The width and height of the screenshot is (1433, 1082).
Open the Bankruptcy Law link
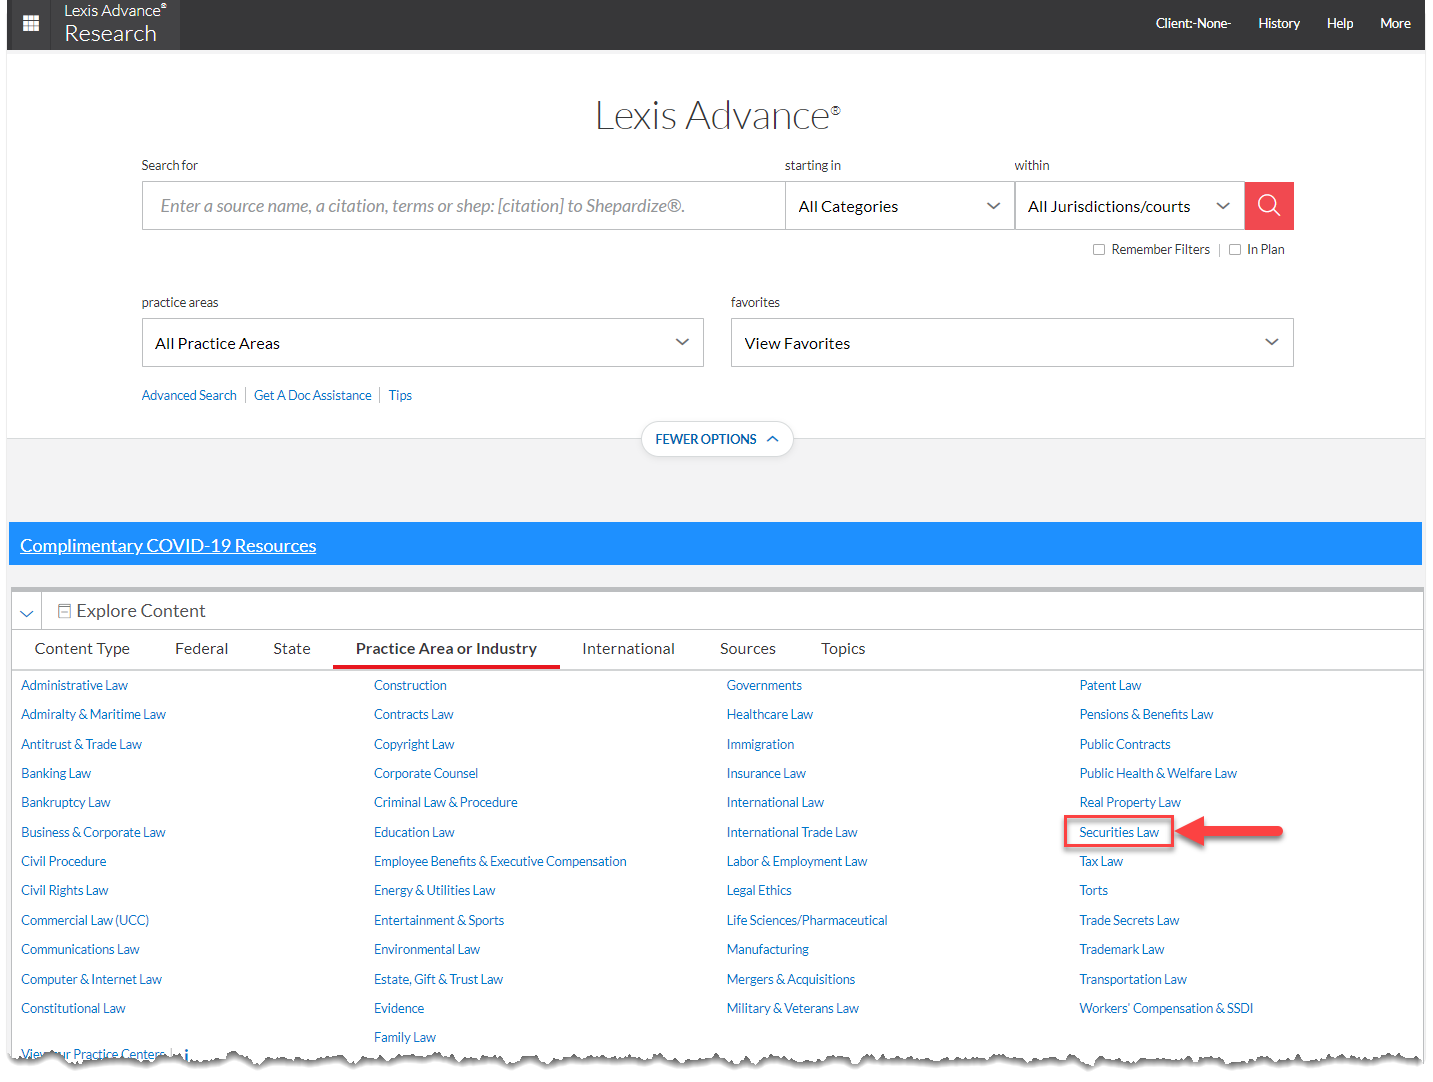pos(66,802)
